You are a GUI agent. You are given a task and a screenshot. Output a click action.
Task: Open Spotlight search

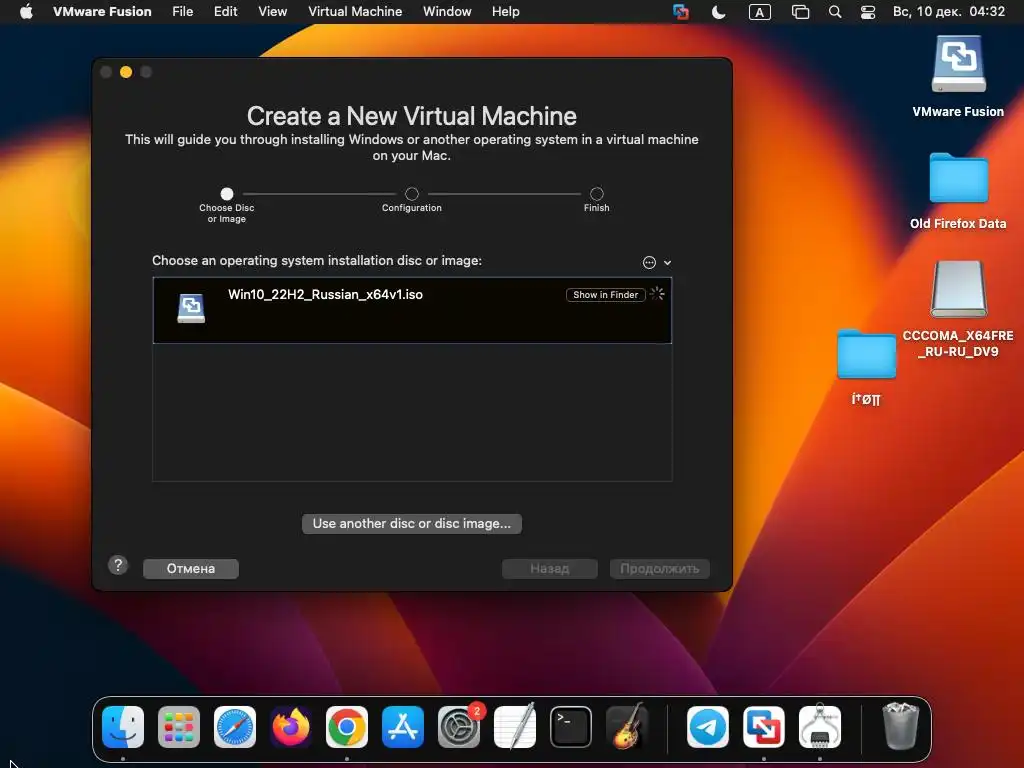(x=835, y=12)
